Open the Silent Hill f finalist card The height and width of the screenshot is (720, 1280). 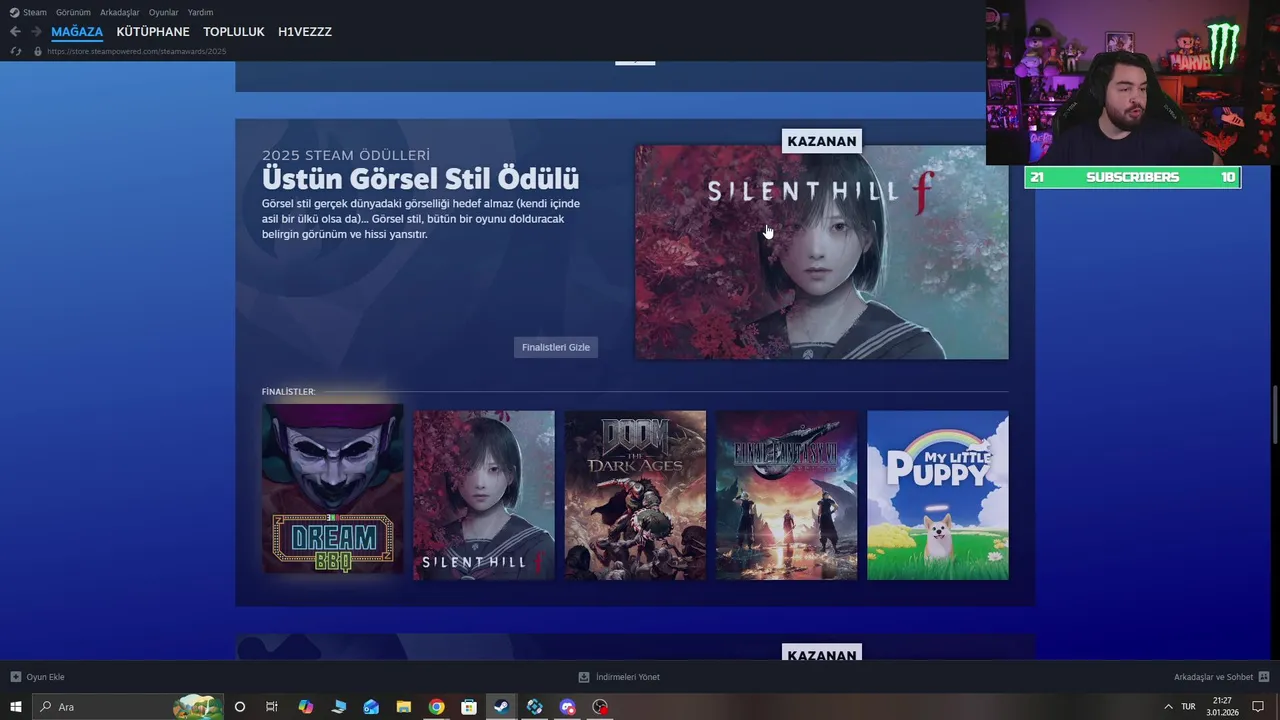pyautogui.click(x=484, y=495)
